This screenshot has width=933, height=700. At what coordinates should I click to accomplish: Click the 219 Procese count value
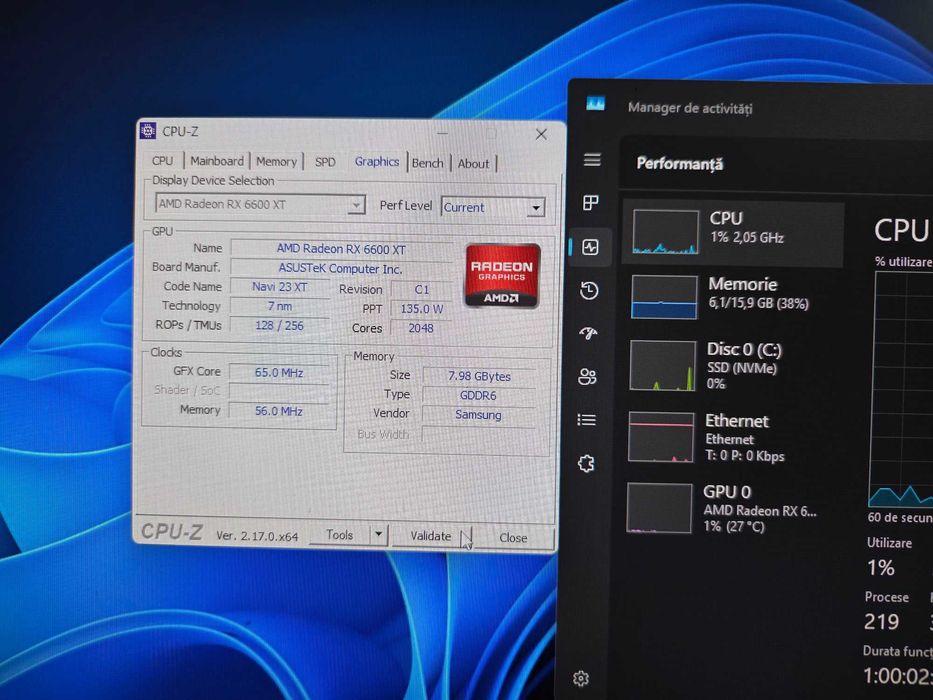881,621
